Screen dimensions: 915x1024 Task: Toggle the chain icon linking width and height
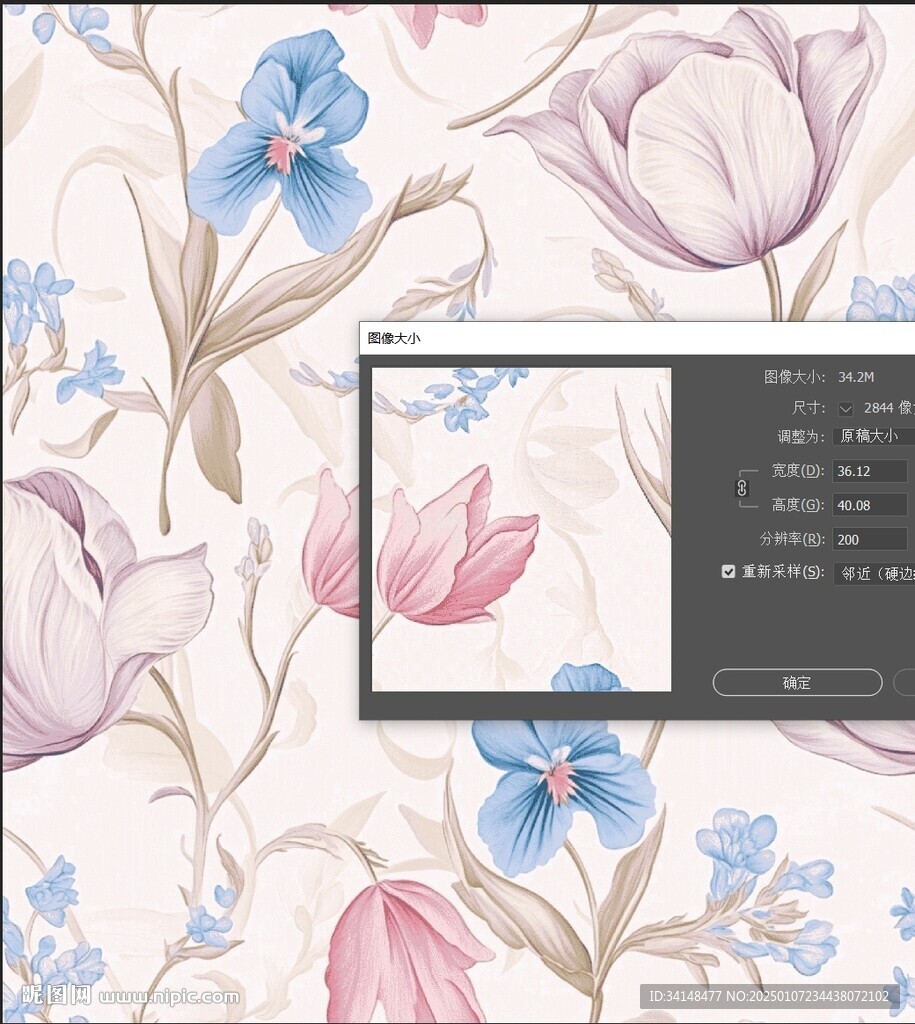[740, 488]
